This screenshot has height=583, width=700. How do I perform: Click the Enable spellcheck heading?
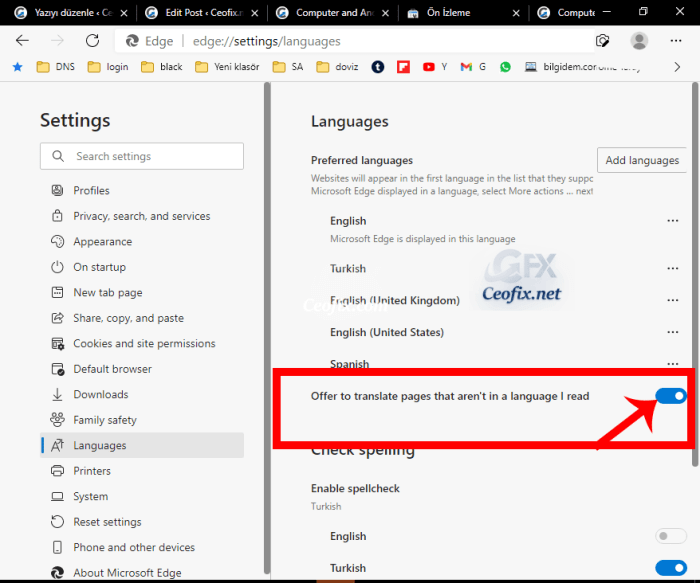pos(355,488)
